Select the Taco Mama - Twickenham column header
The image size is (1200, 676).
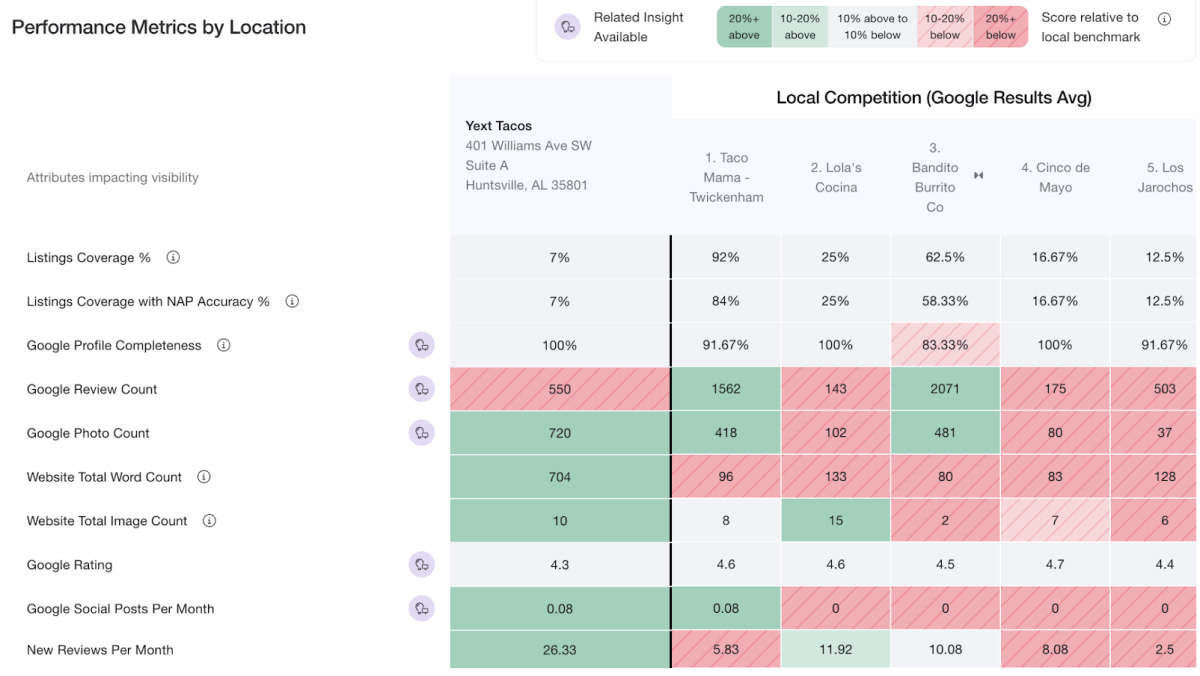click(726, 177)
